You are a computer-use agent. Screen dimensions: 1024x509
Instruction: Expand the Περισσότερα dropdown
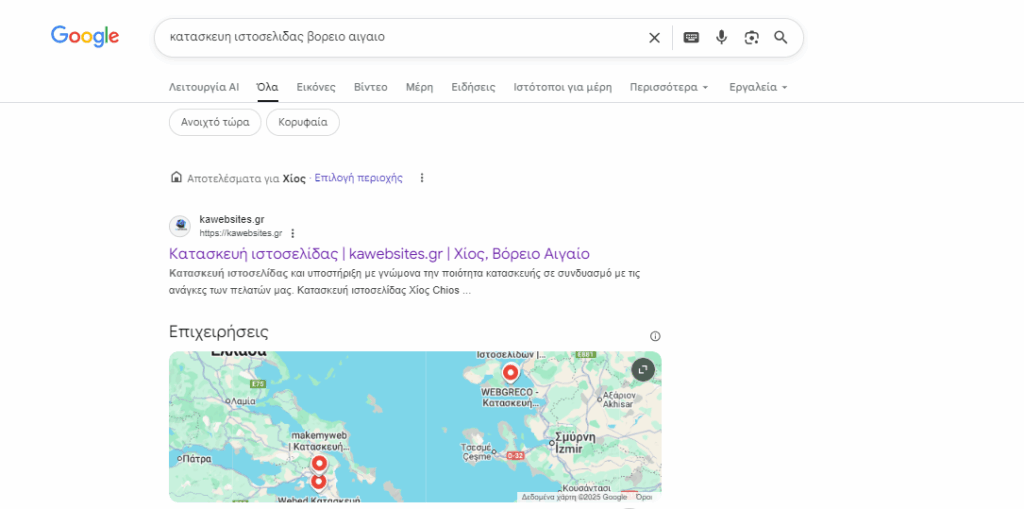coord(669,87)
